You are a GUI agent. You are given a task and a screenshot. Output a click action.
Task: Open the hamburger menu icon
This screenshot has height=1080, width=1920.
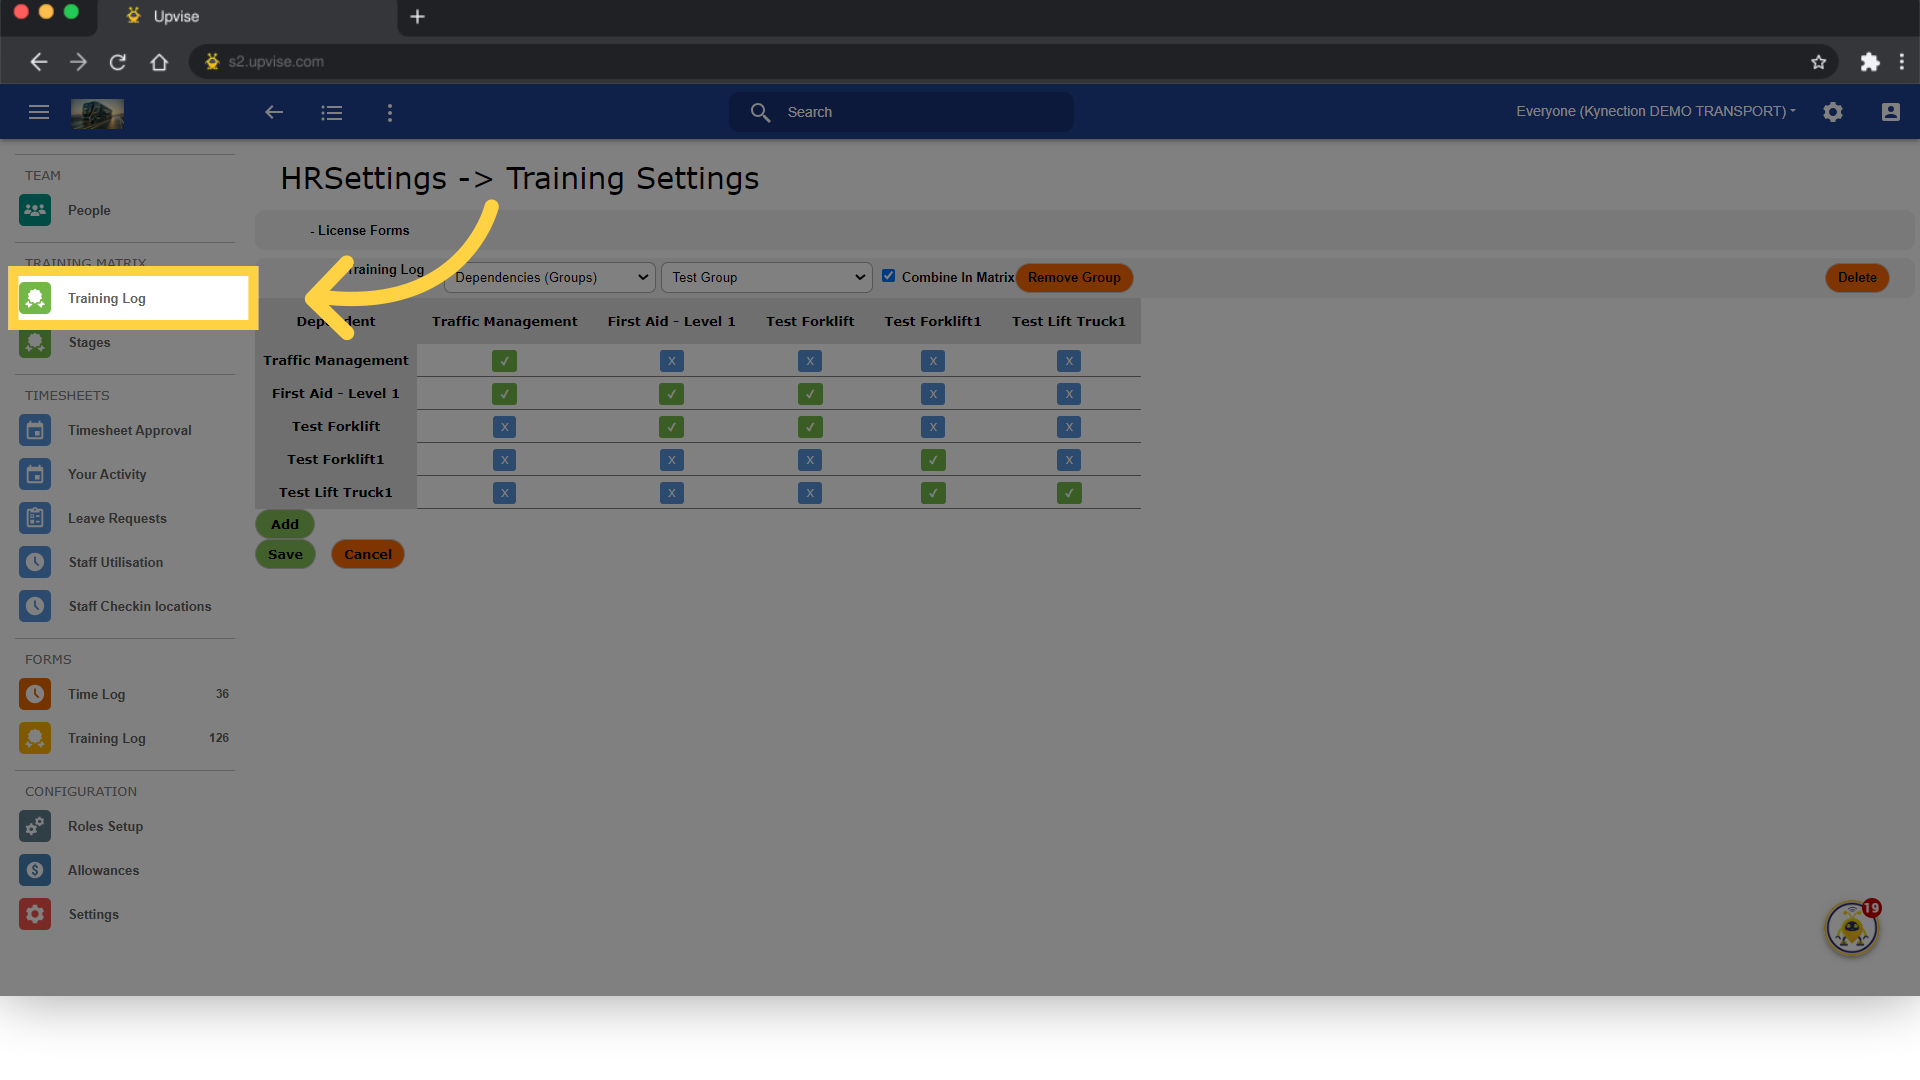pyautogui.click(x=39, y=112)
